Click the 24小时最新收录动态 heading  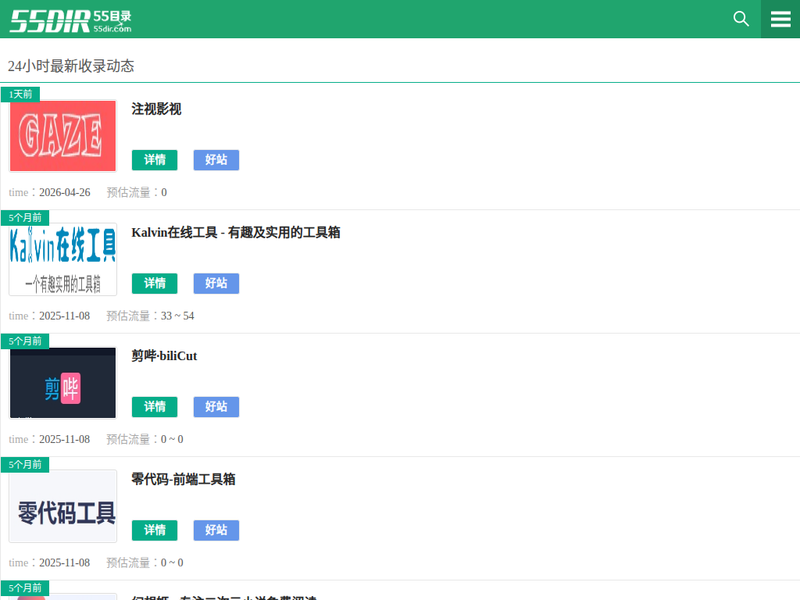coord(71,66)
